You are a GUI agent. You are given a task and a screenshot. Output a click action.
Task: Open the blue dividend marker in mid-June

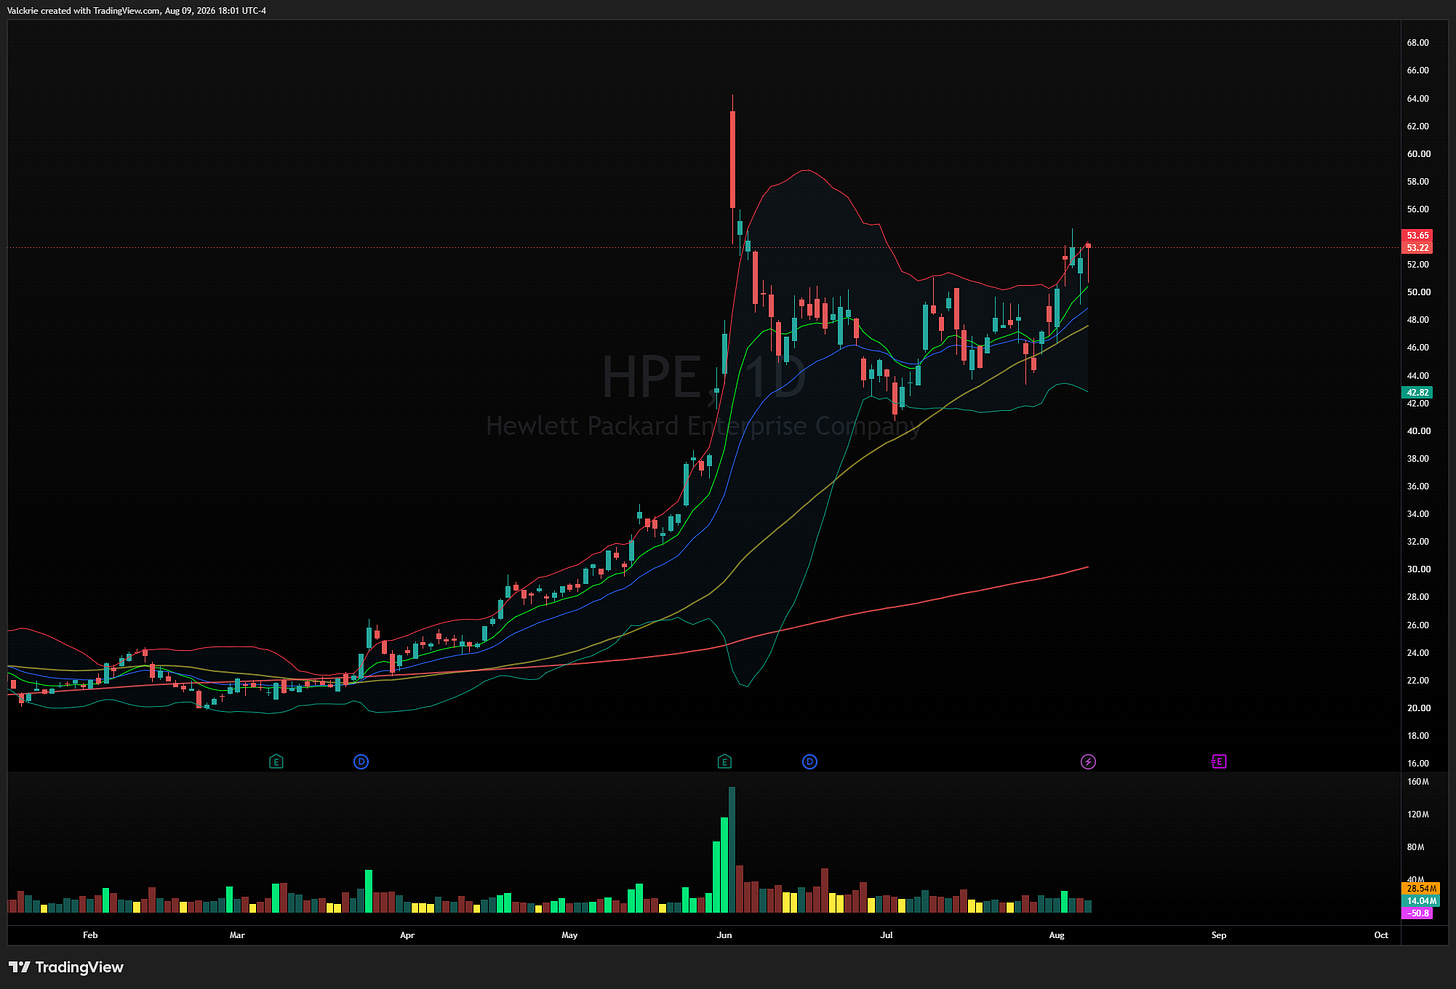(810, 762)
